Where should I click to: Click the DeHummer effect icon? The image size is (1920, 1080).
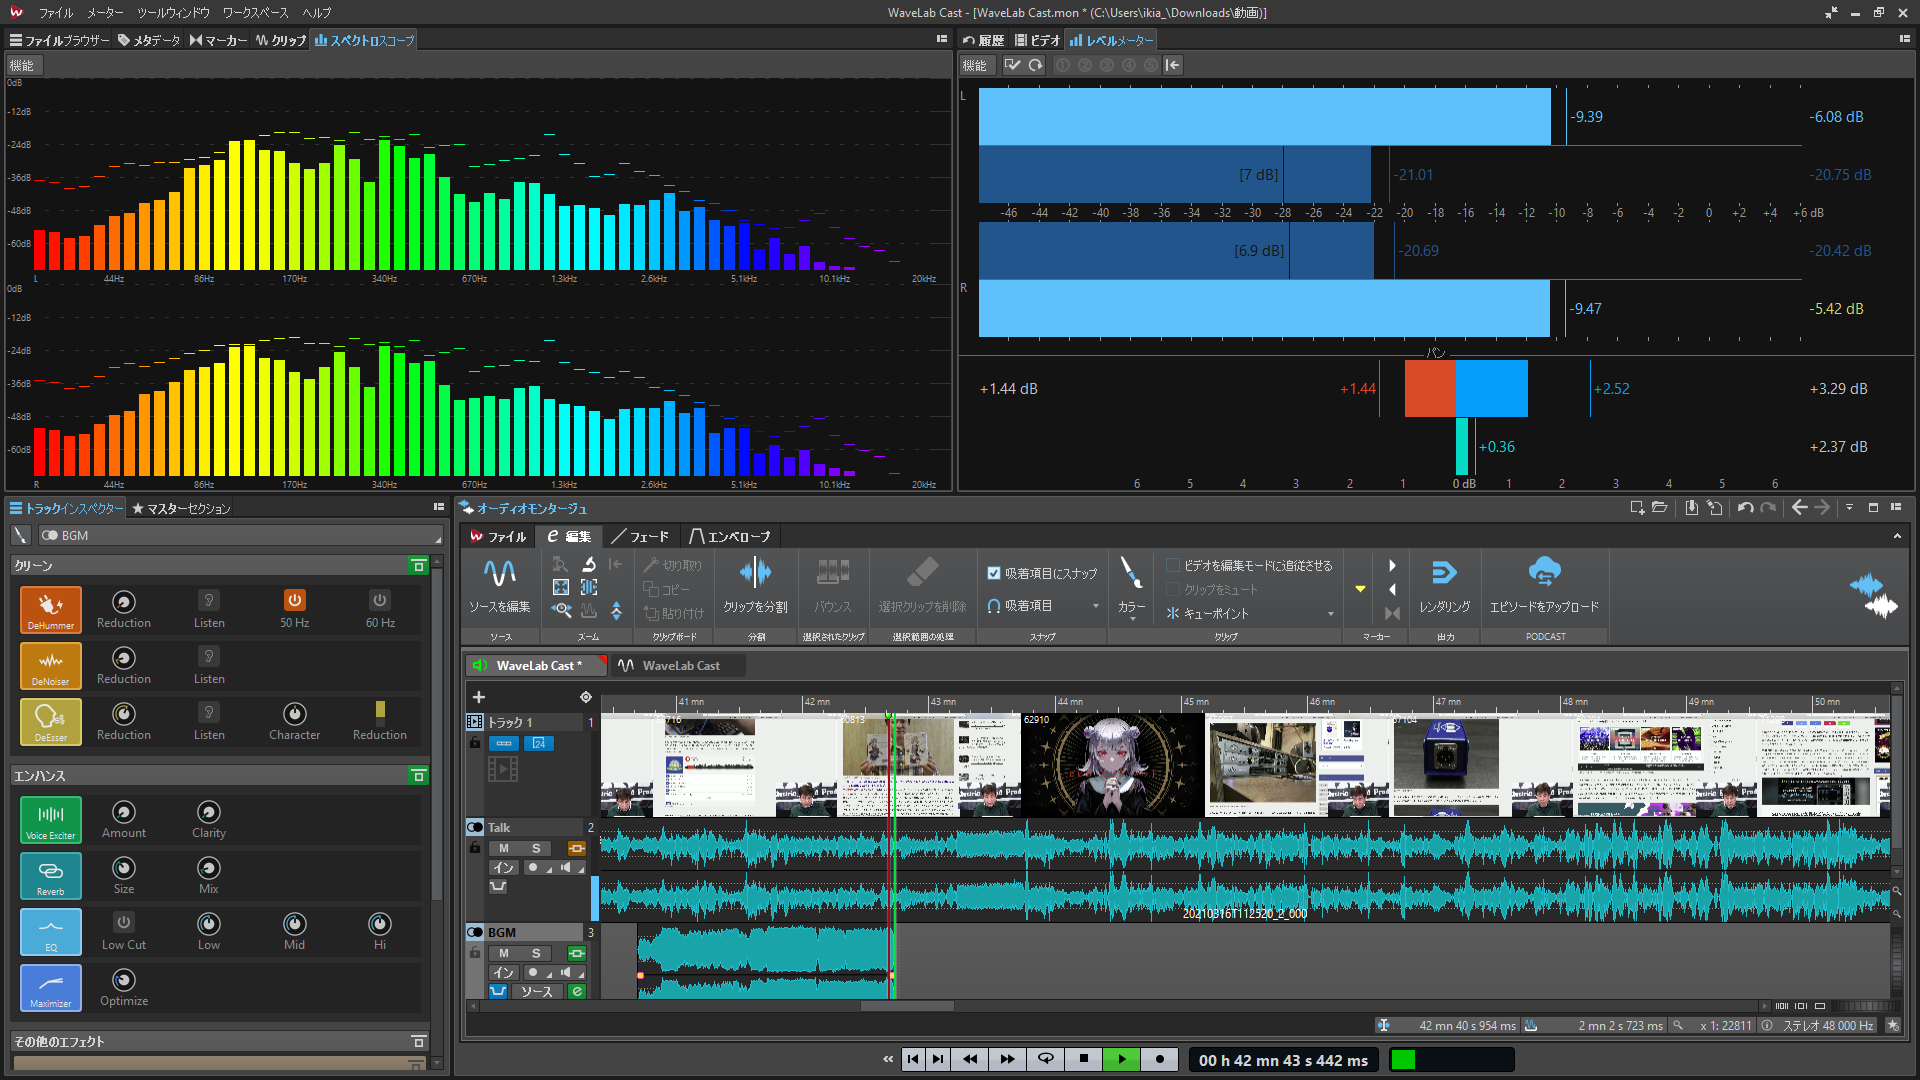(x=50, y=608)
